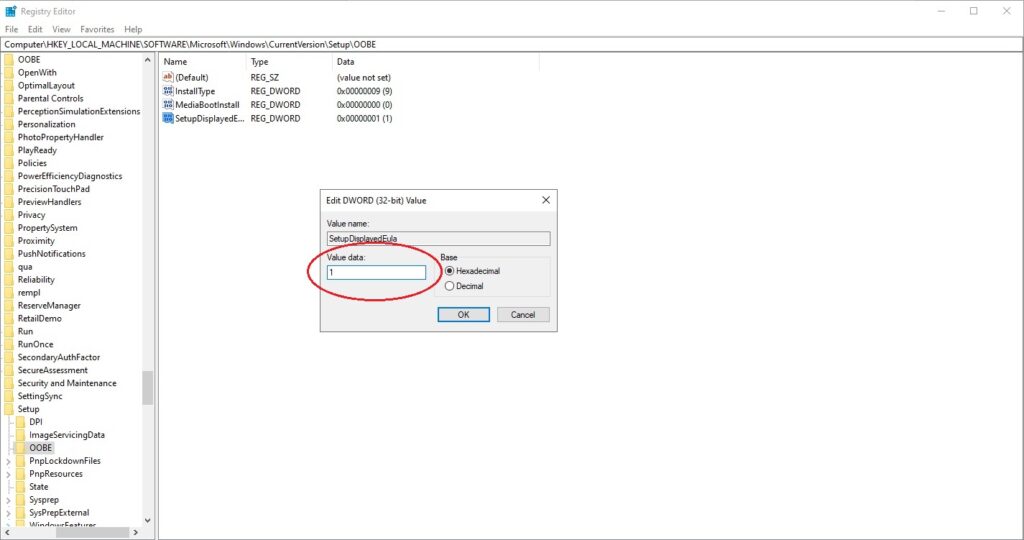
Task: Select the Policies folder icon
Action: [9, 163]
